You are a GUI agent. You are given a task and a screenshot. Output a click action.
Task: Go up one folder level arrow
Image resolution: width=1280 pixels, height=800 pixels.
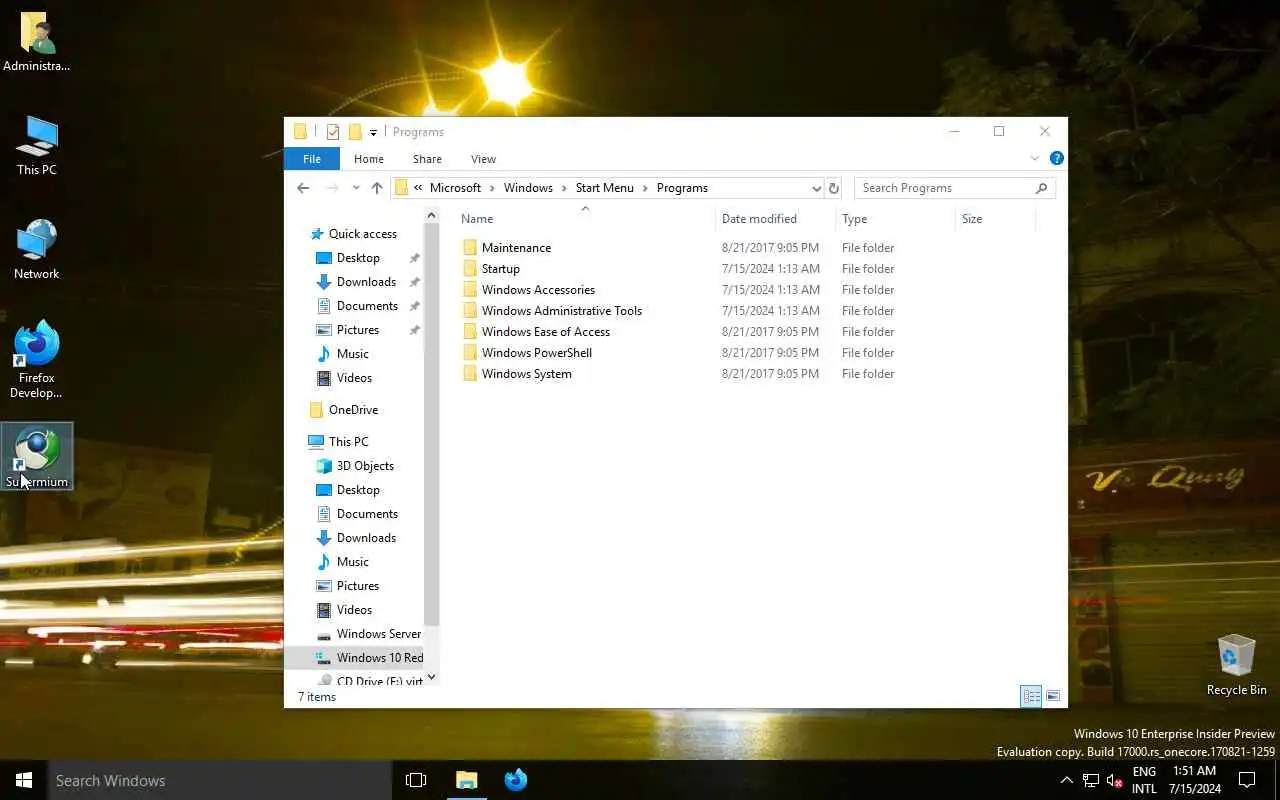click(x=377, y=188)
